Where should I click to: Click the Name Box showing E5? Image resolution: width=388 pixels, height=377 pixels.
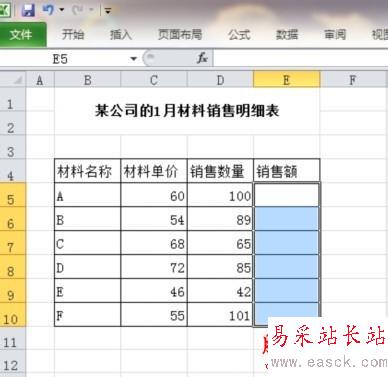(65, 59)
